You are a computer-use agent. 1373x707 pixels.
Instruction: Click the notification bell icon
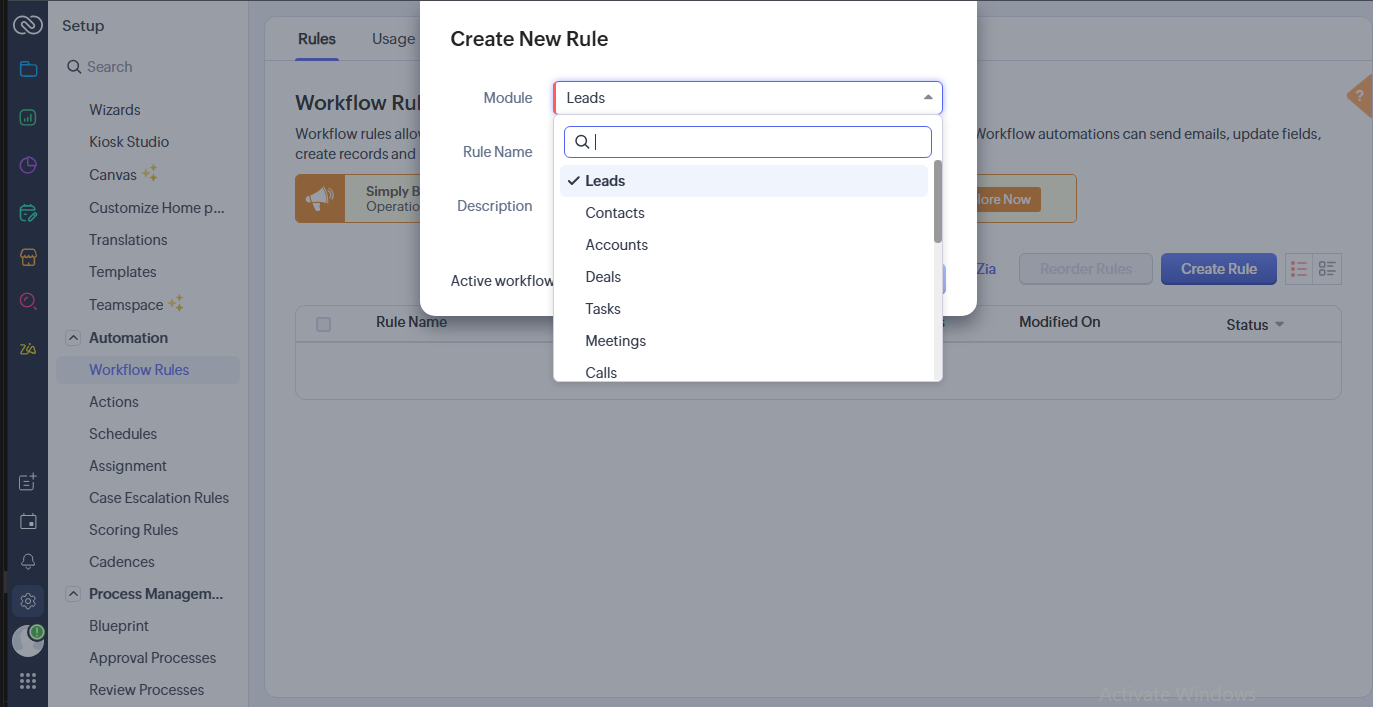click(28, 561)
